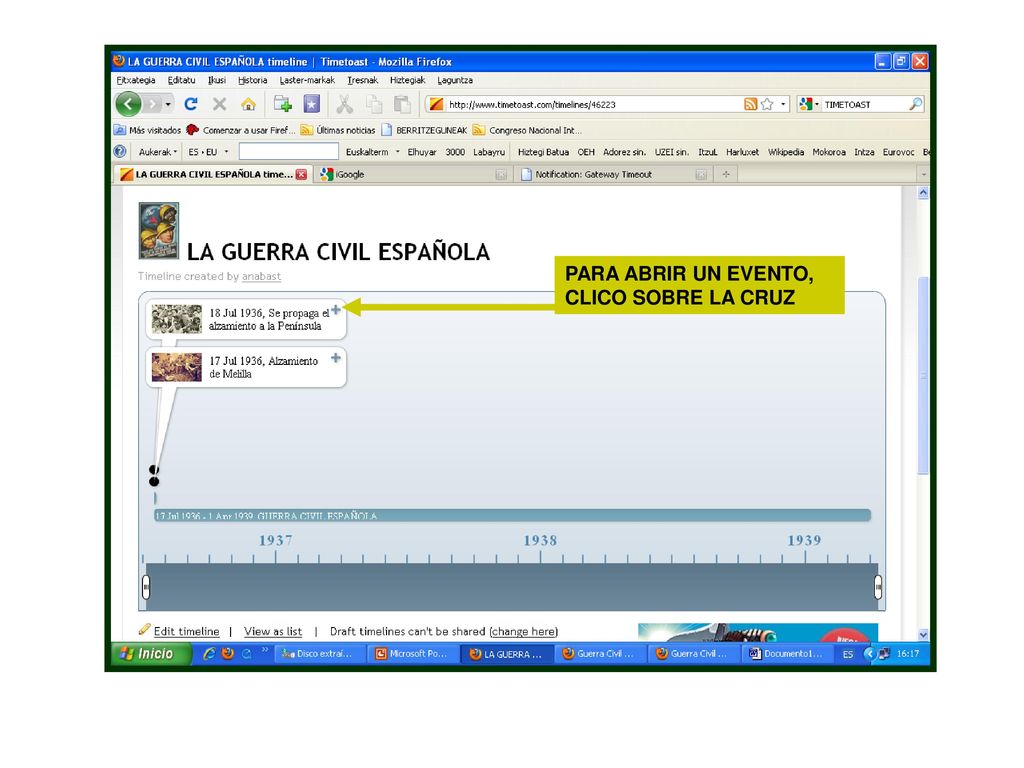The width and height of the screenshot is (1024, 768).
Task: Stop loading with the X toolbar icon
Action: (219, 104)
